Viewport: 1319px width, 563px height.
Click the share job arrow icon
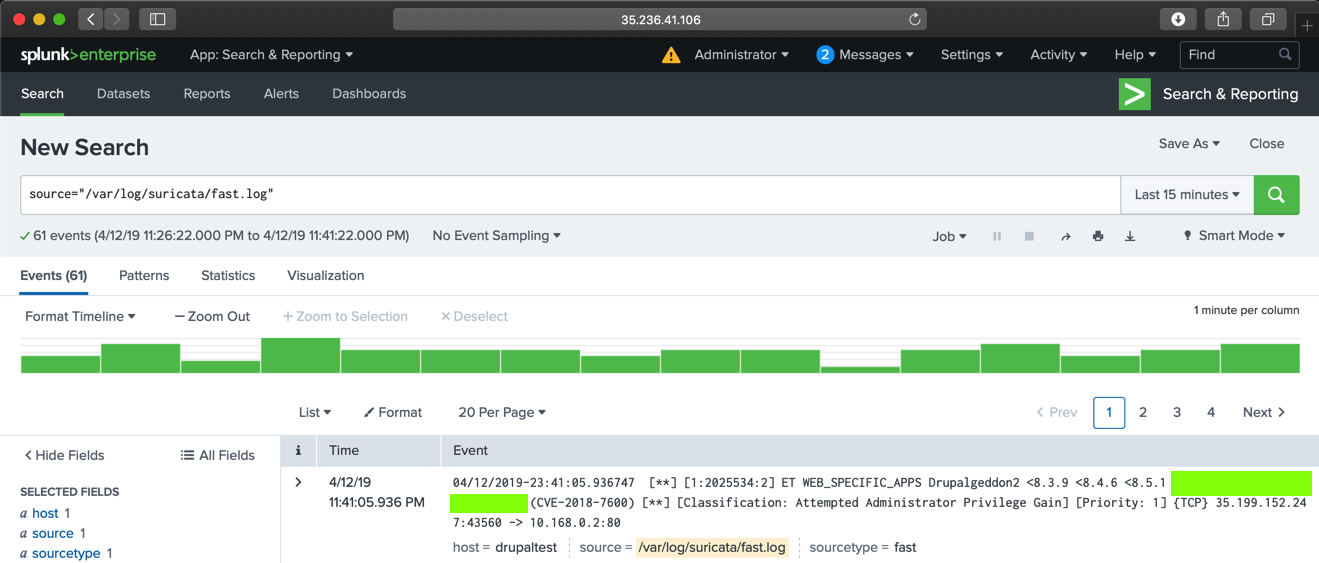[x=1066, y=236]
